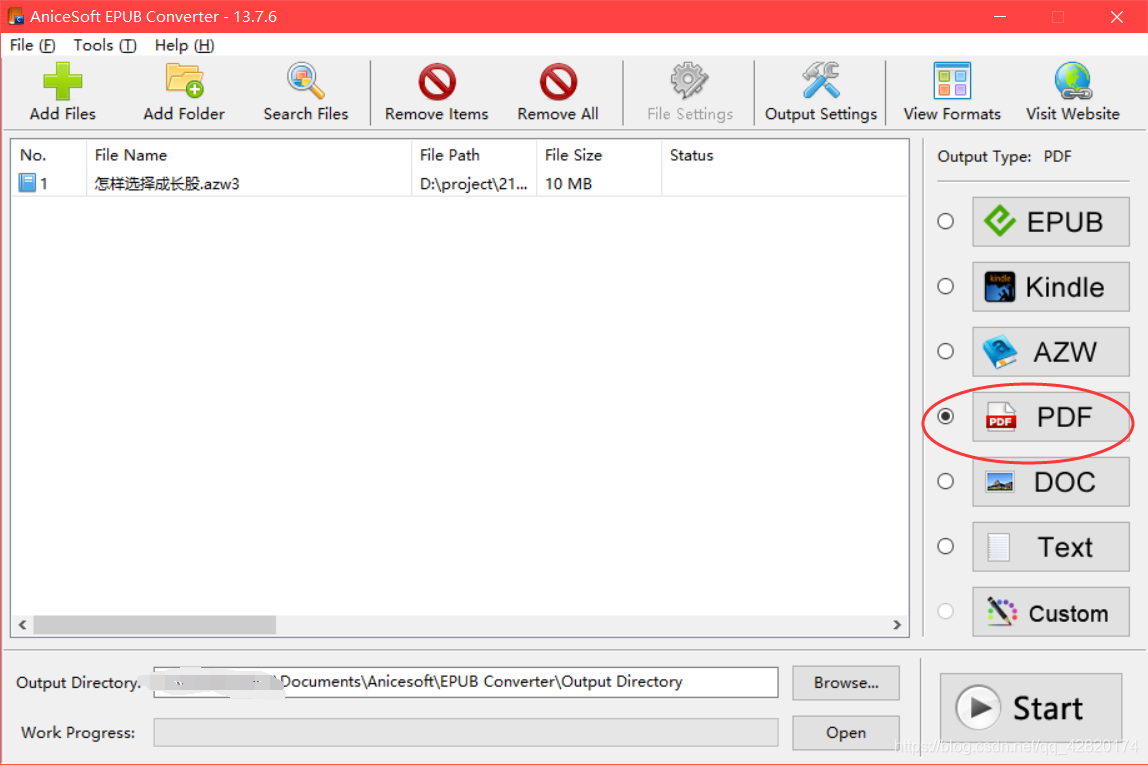Viewport: 1148px width, 765px height.
Task: Click the No. column header
Action: 49,155
